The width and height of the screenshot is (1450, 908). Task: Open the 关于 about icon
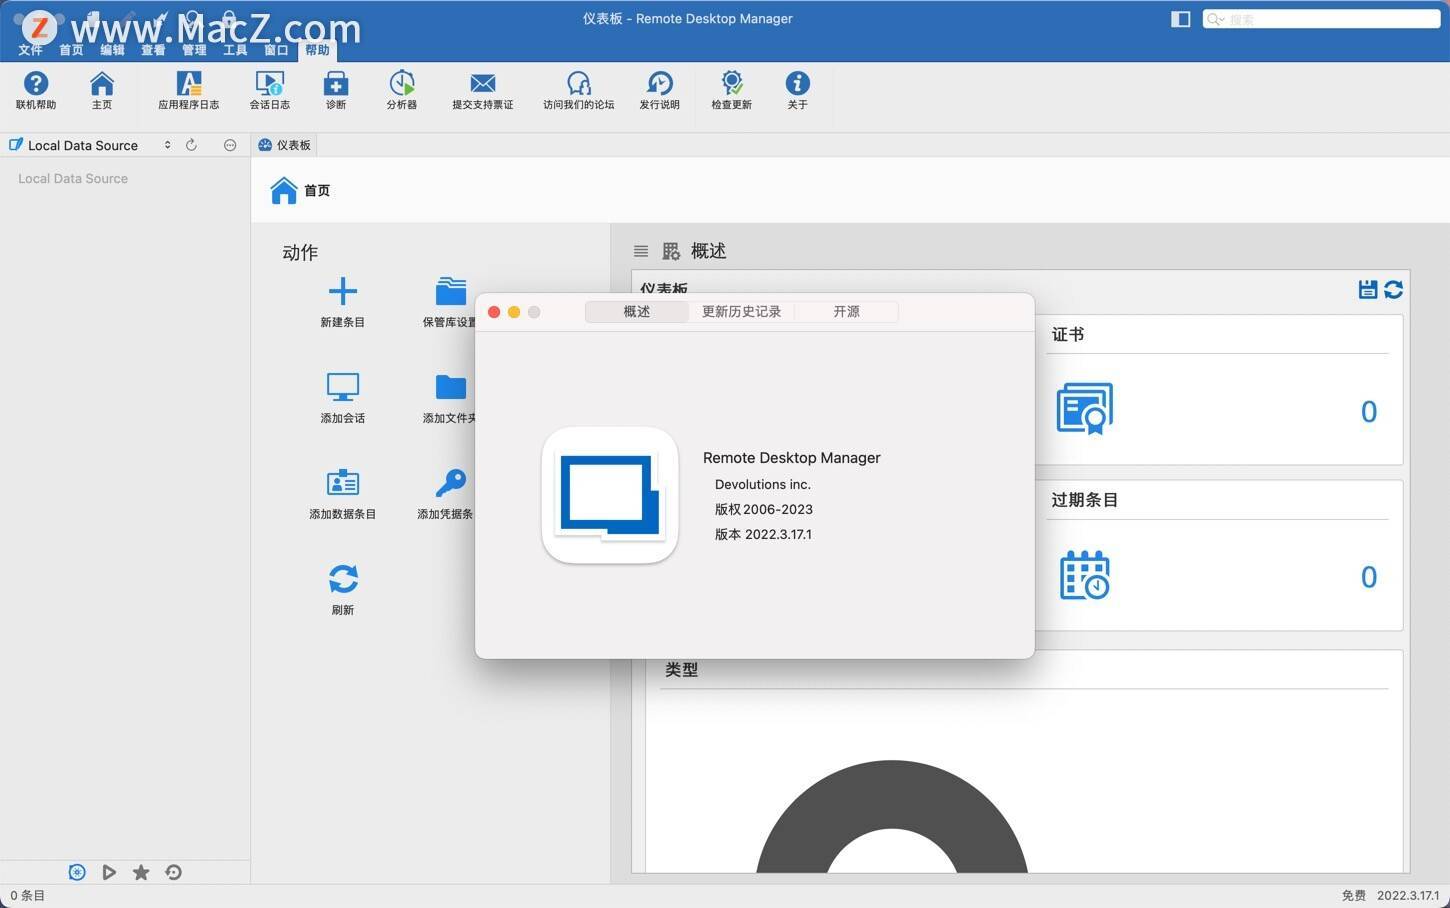797,84
